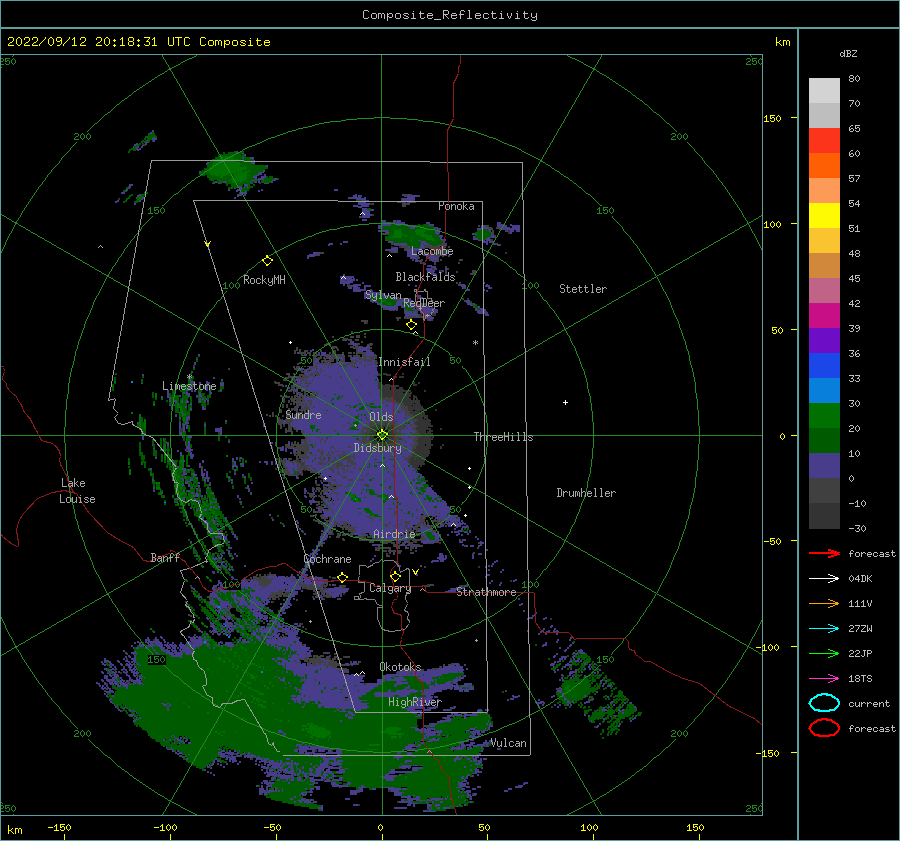Select the yellow 54 dBZ color swatch
900x841 pixels.
(x=824, y=216)
